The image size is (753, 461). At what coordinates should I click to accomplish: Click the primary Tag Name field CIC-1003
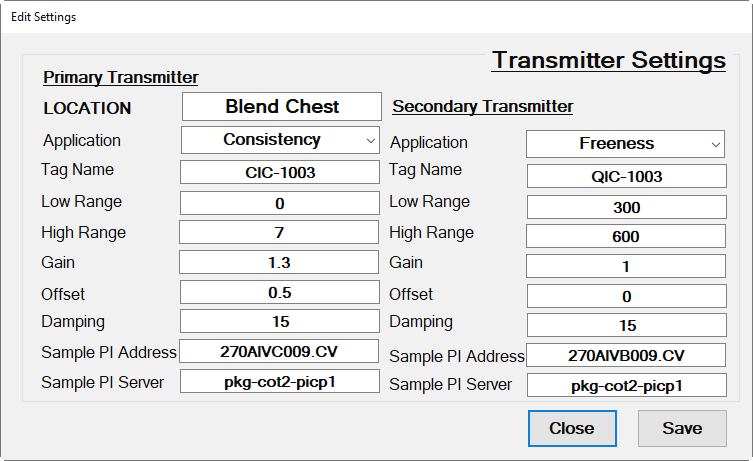point(280,172)
